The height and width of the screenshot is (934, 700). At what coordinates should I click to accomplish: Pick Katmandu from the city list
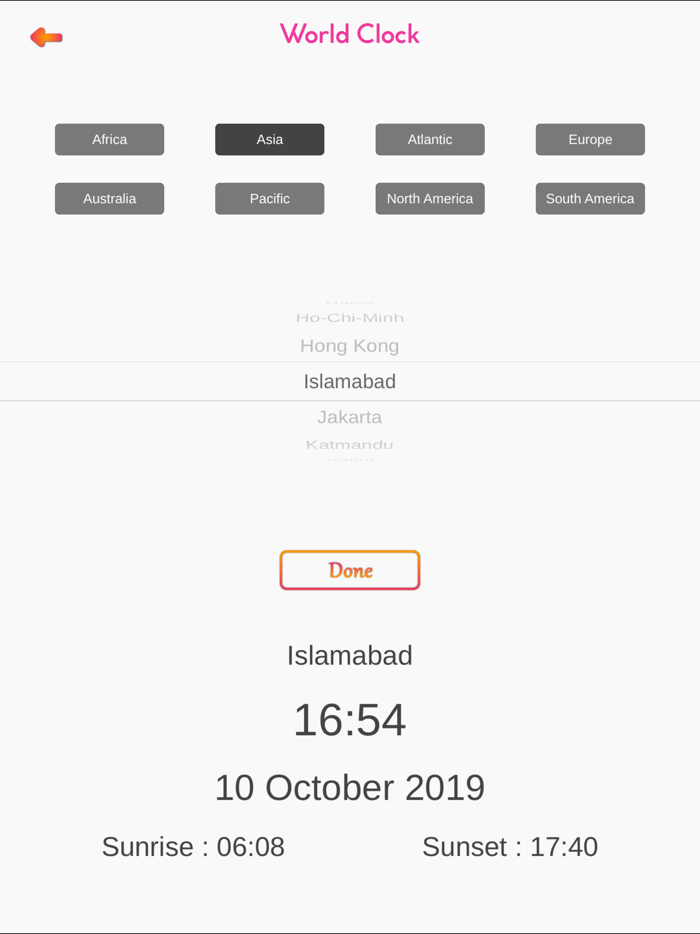[349, 443]
